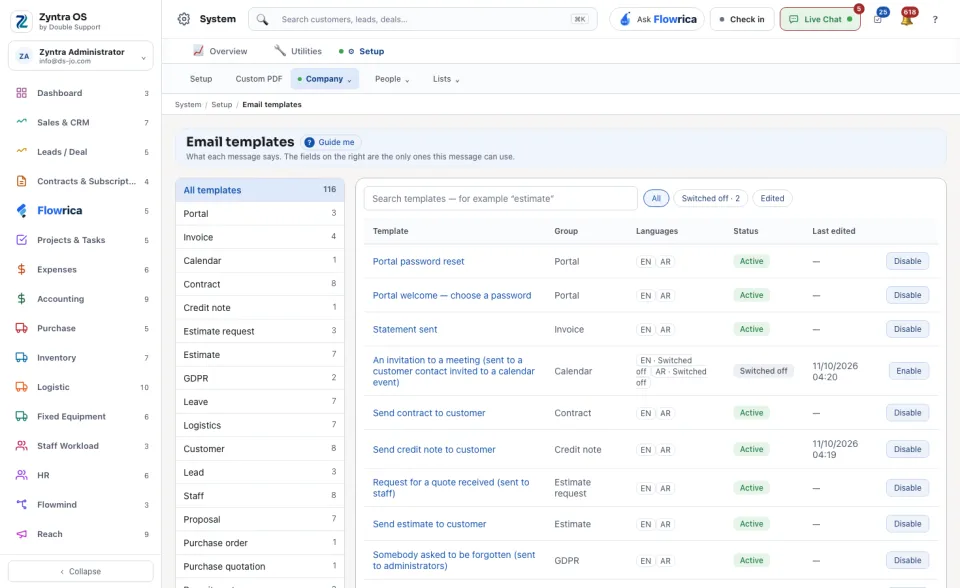Select All templates category

pyautogui.click(x=260, y=190)
